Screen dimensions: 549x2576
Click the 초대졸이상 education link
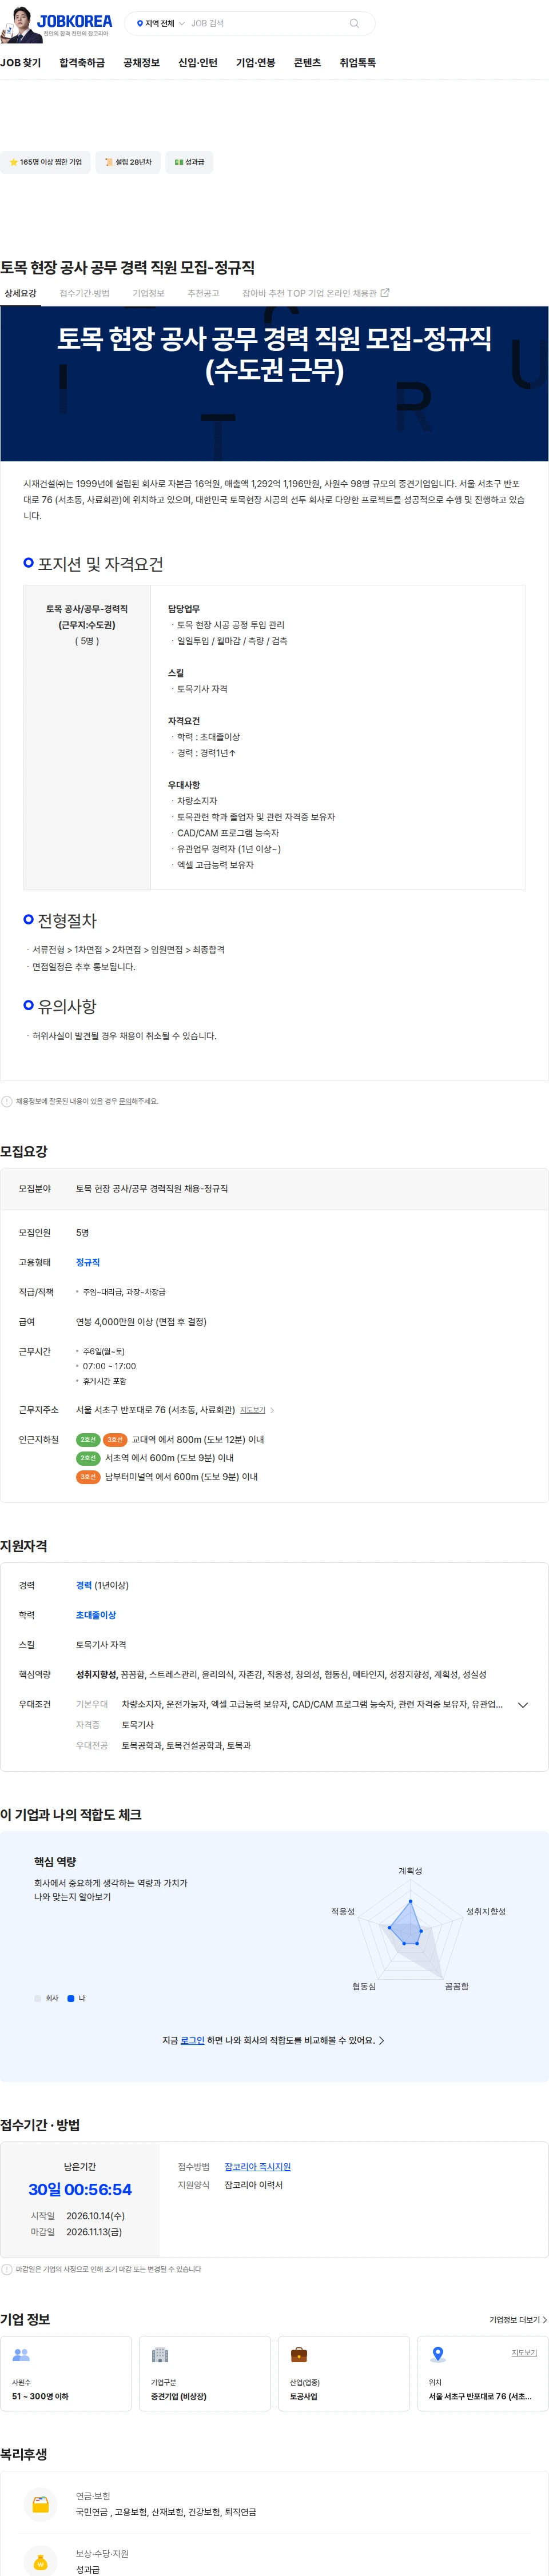click(x=96, y=1616)
